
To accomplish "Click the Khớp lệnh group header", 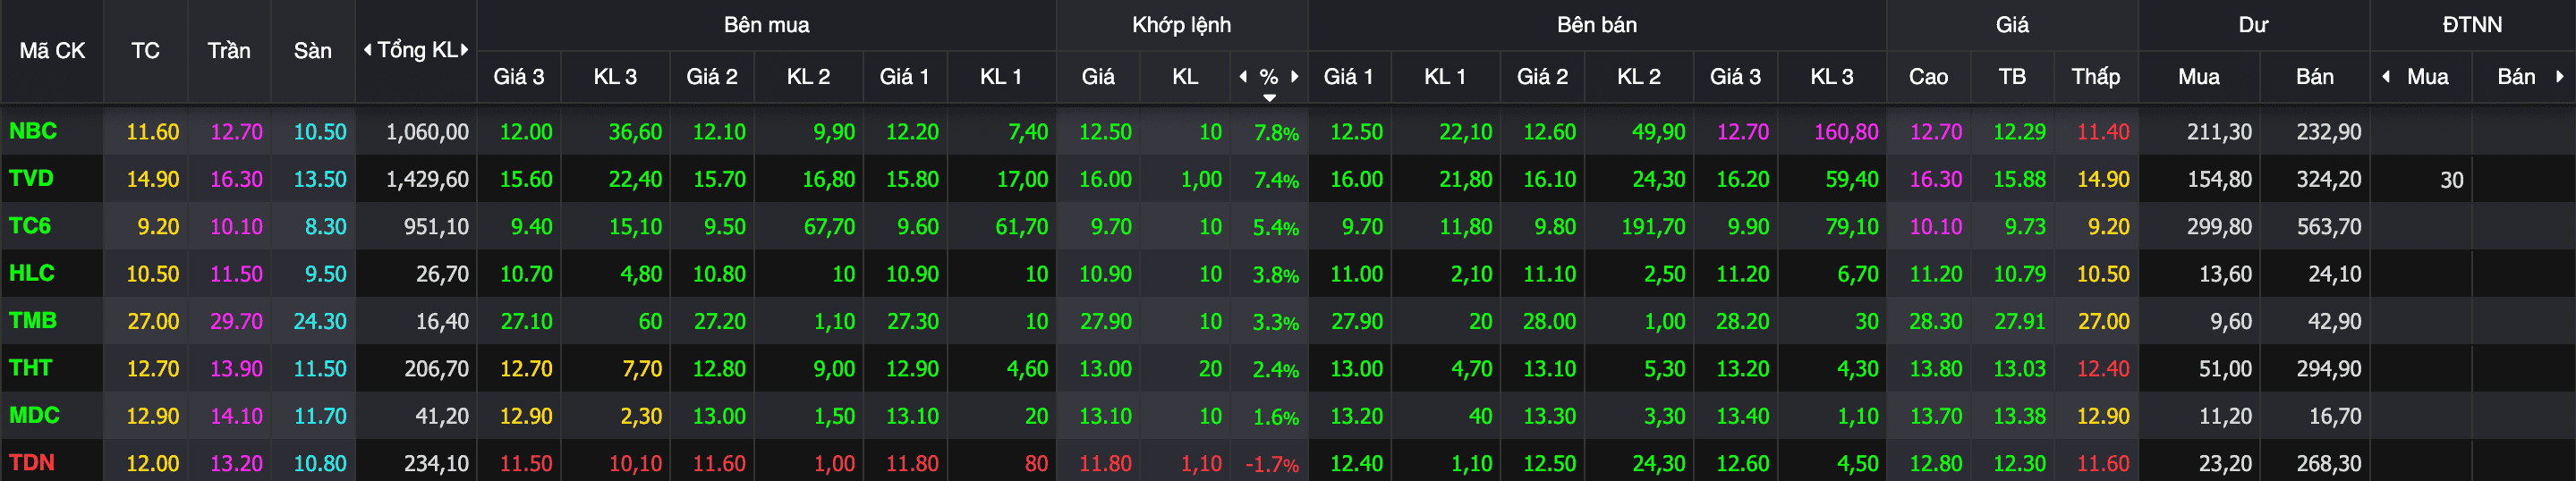I will (1181, 25).
